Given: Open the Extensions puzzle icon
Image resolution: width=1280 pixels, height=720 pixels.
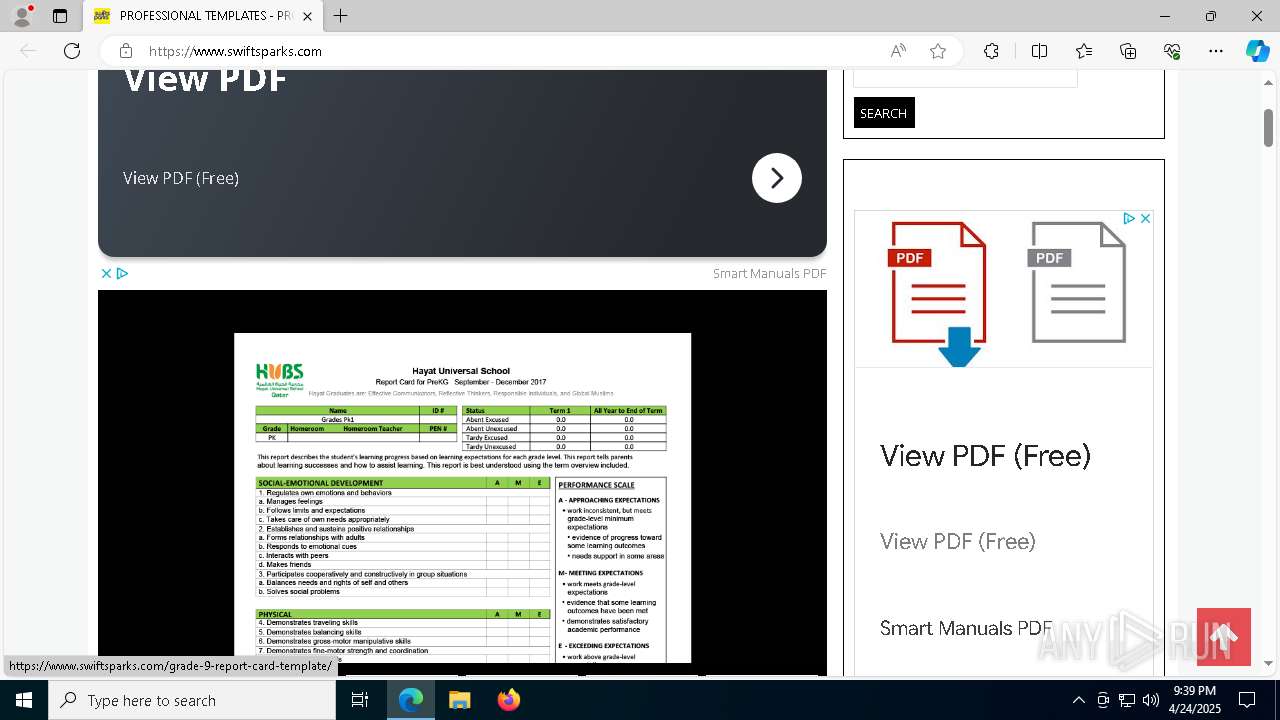Looking at the screenshot, I should tap(991, 51).
